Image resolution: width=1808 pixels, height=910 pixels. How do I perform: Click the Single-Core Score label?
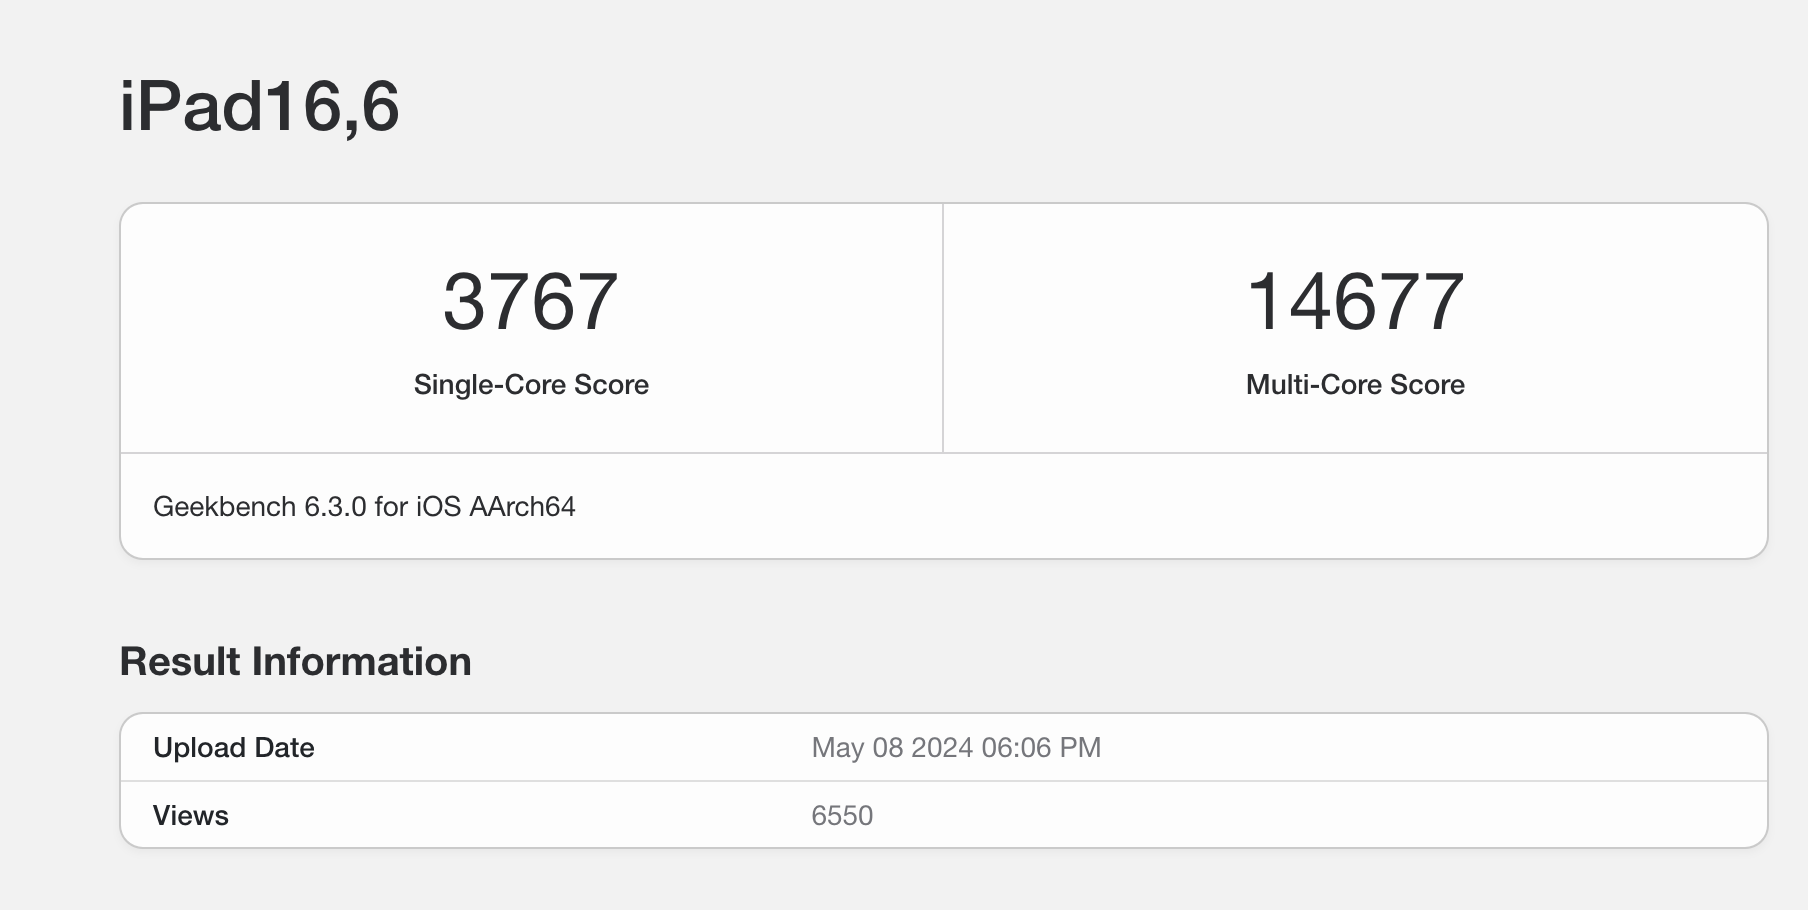(531, 385)
